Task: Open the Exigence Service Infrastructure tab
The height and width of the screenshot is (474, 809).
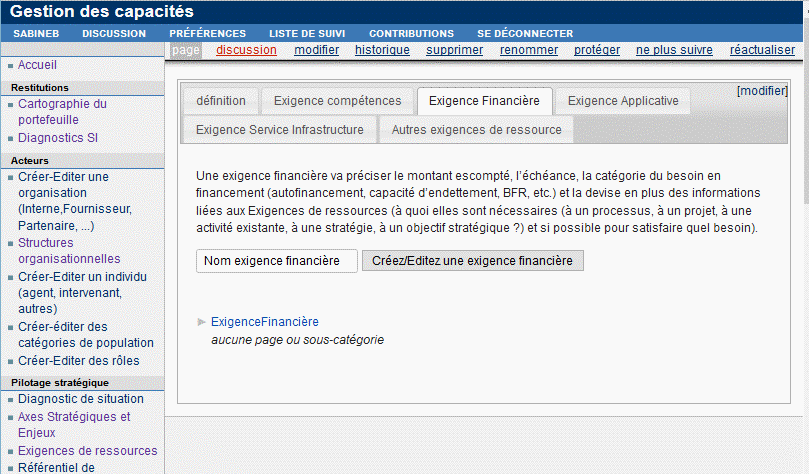Action: pos(280,129)
